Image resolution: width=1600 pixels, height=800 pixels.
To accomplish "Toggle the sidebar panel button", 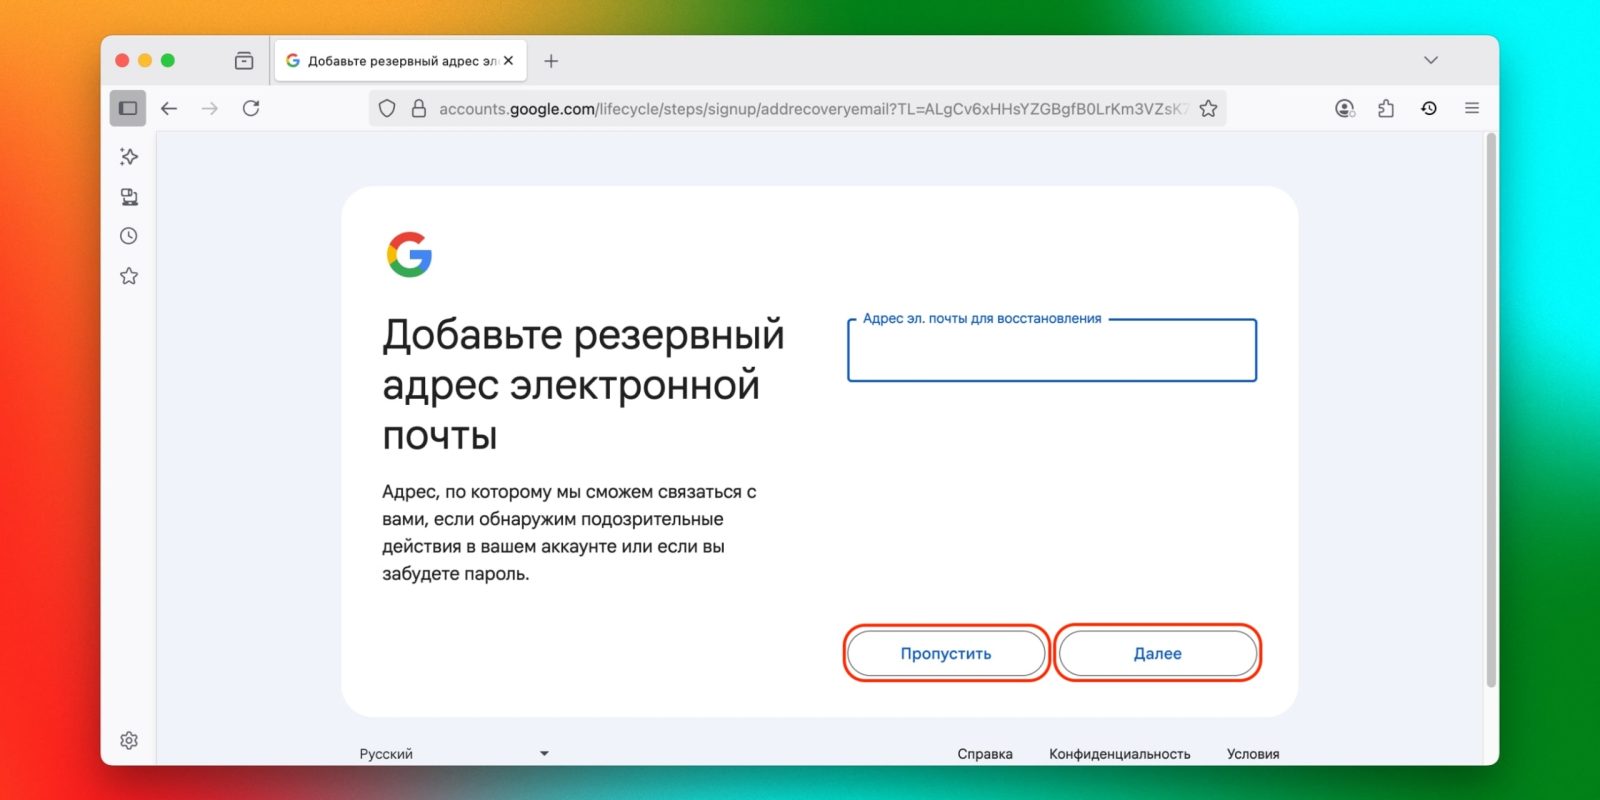I will (x=128, y=108).
